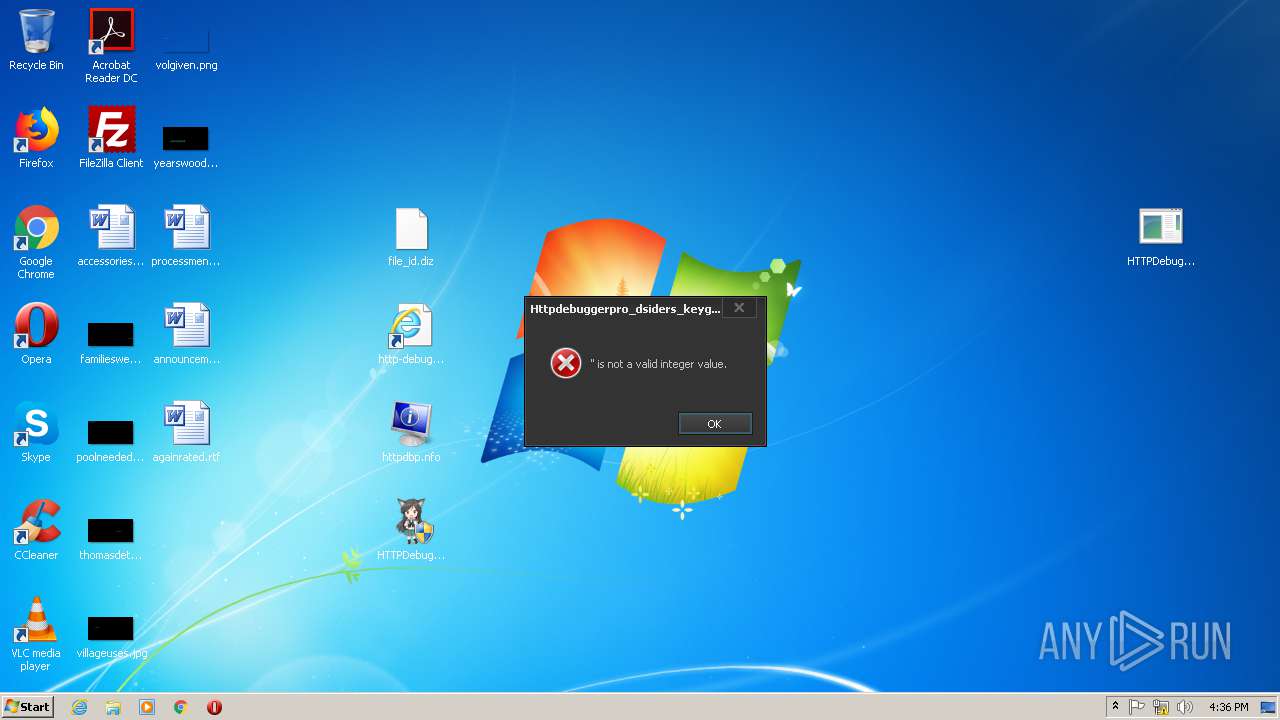Click the Show desktop button
Viewport: 1280px width, 720px height.
click(1270, 707)
